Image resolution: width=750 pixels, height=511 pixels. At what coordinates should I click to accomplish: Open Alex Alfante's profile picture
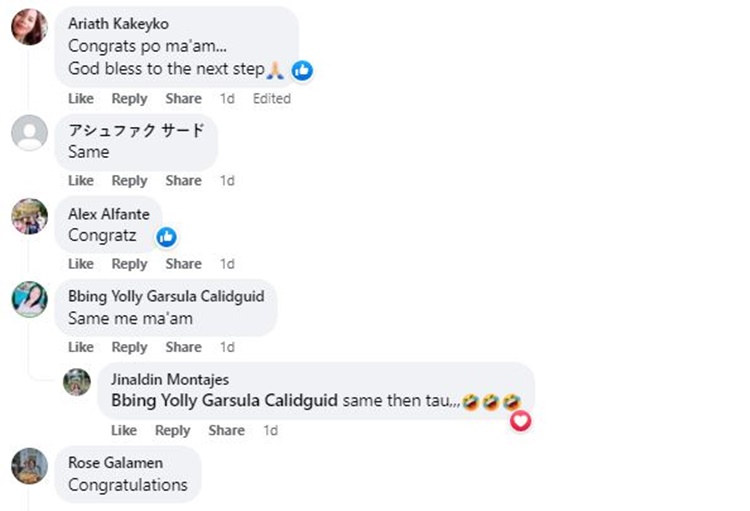pyautogui.click(x=29, y=216)
